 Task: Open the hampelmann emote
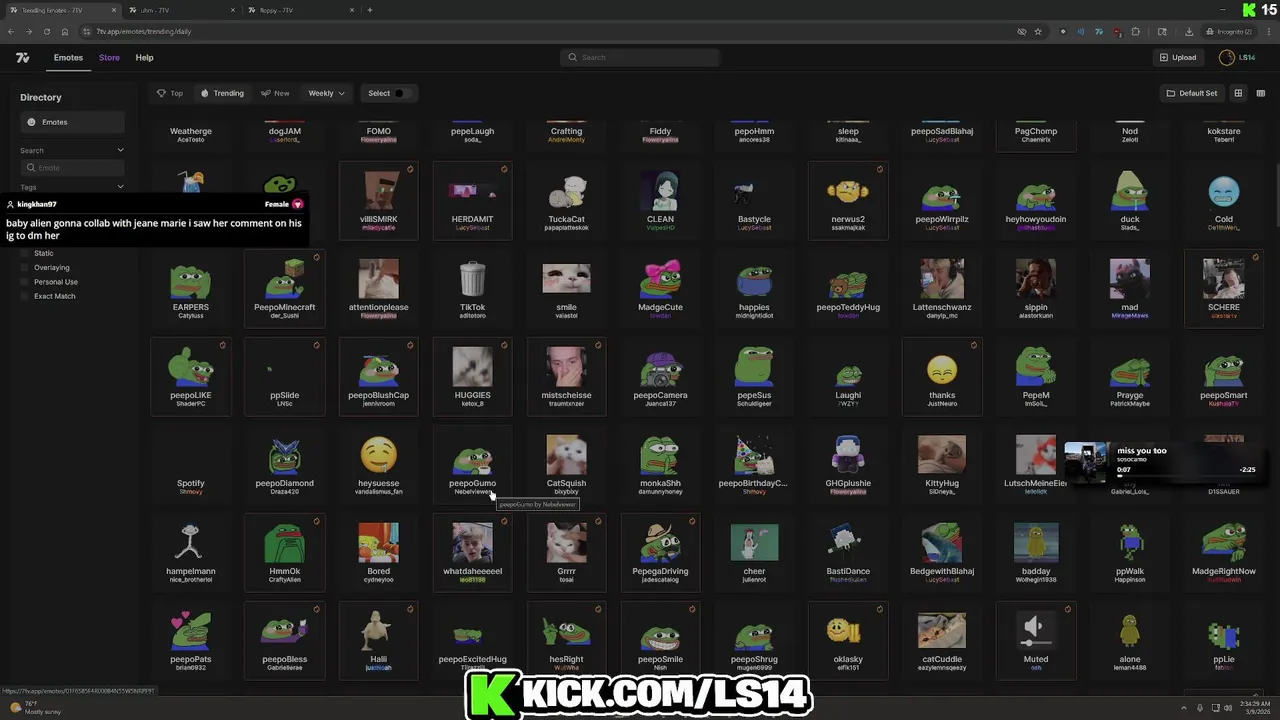pyautogui.click(x=190, y=552)
